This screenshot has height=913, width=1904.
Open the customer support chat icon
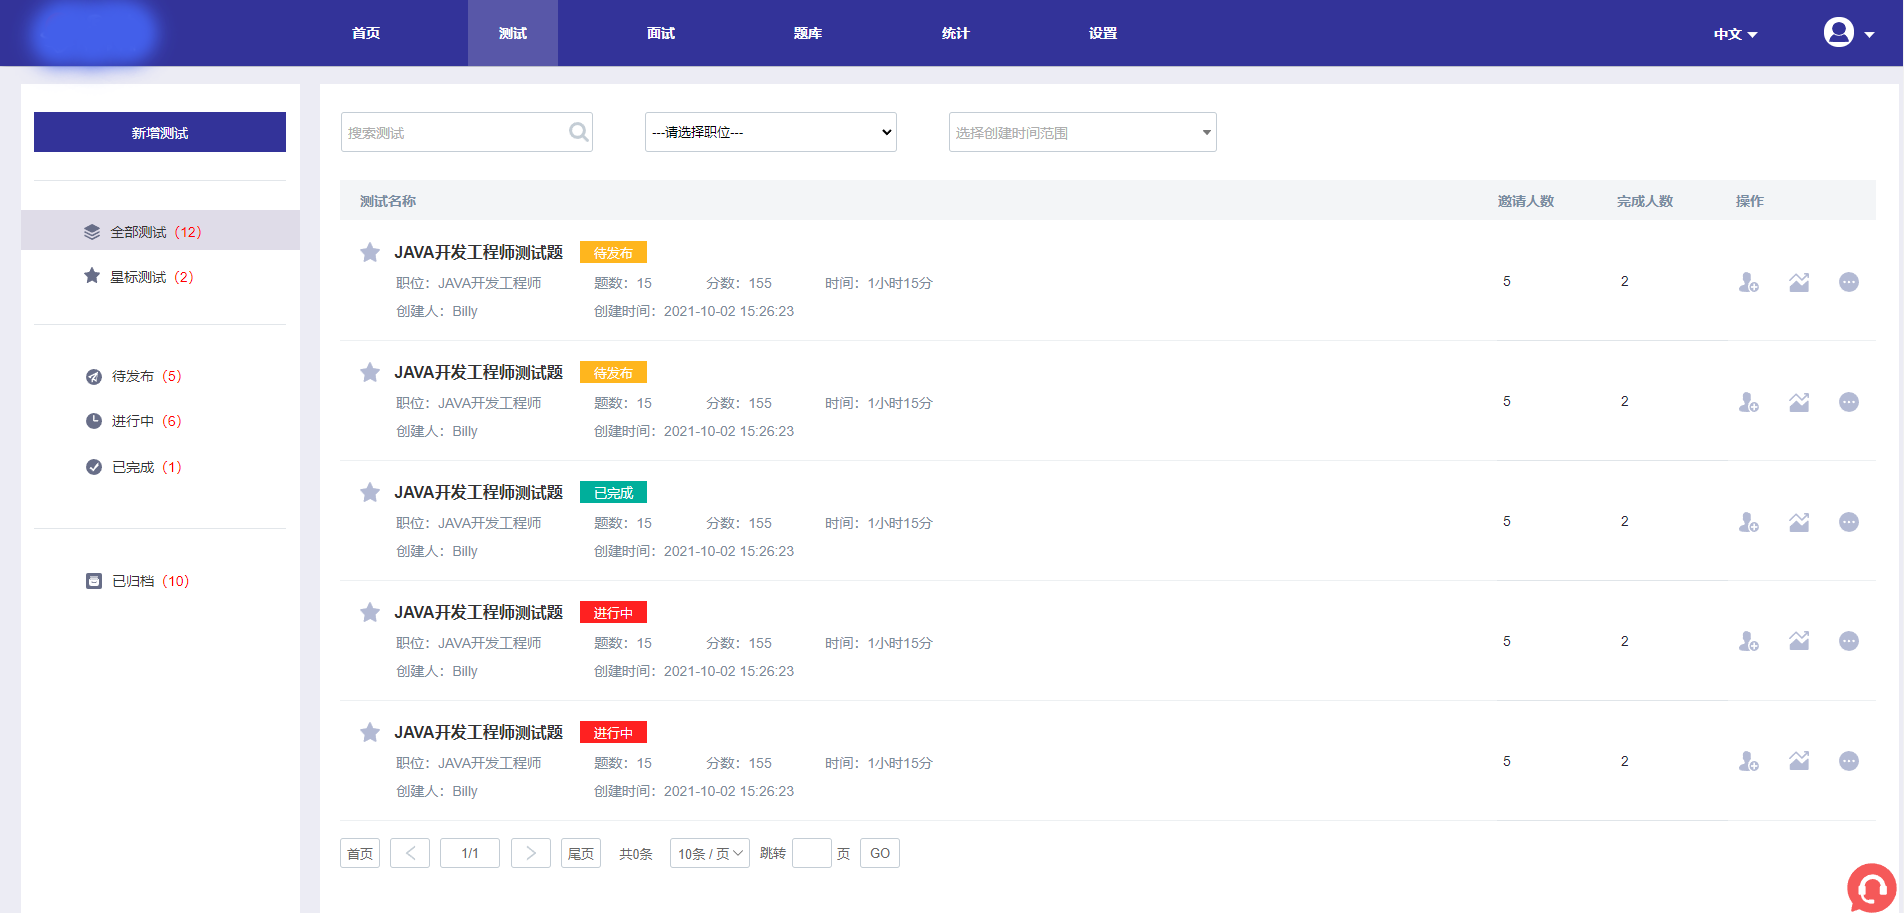[1870, 887]
